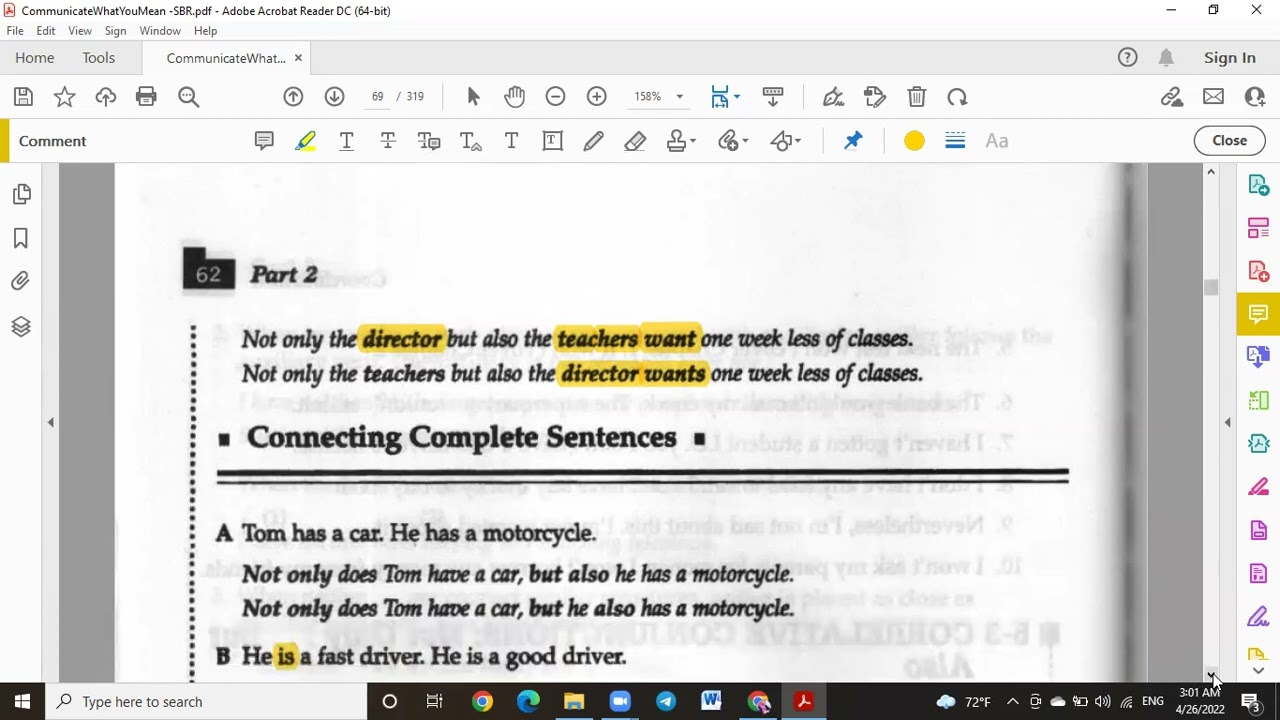
Task: Share a link using the link icon
Action: point(1172,97)
